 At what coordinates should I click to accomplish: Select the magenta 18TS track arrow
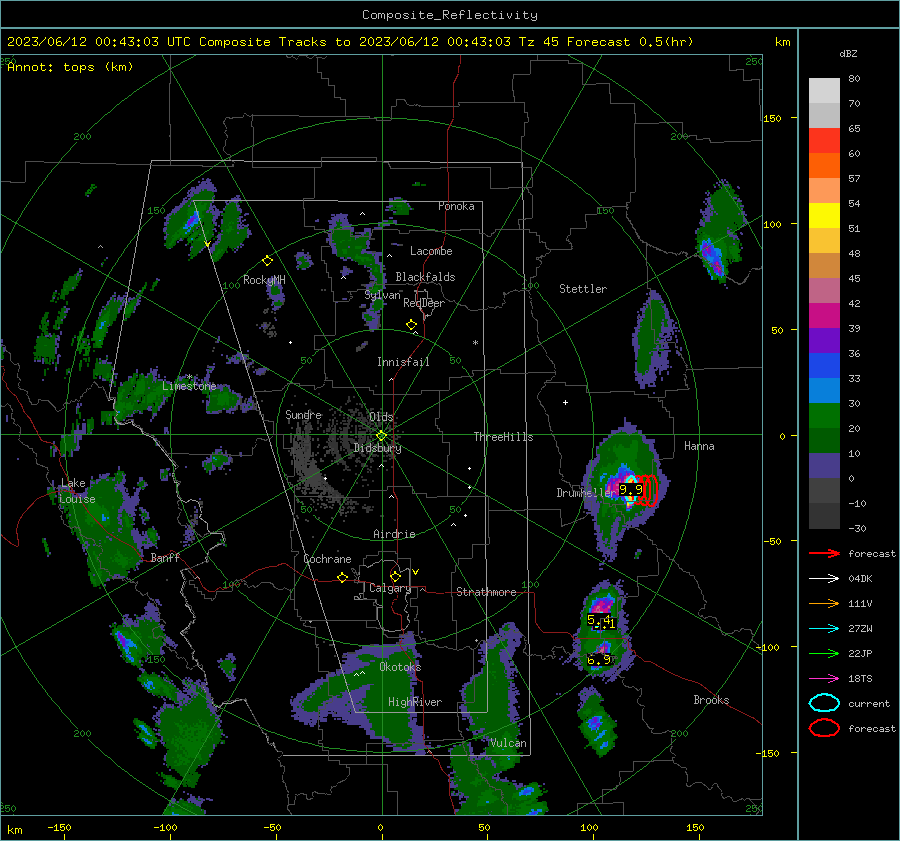coord(824,679)
